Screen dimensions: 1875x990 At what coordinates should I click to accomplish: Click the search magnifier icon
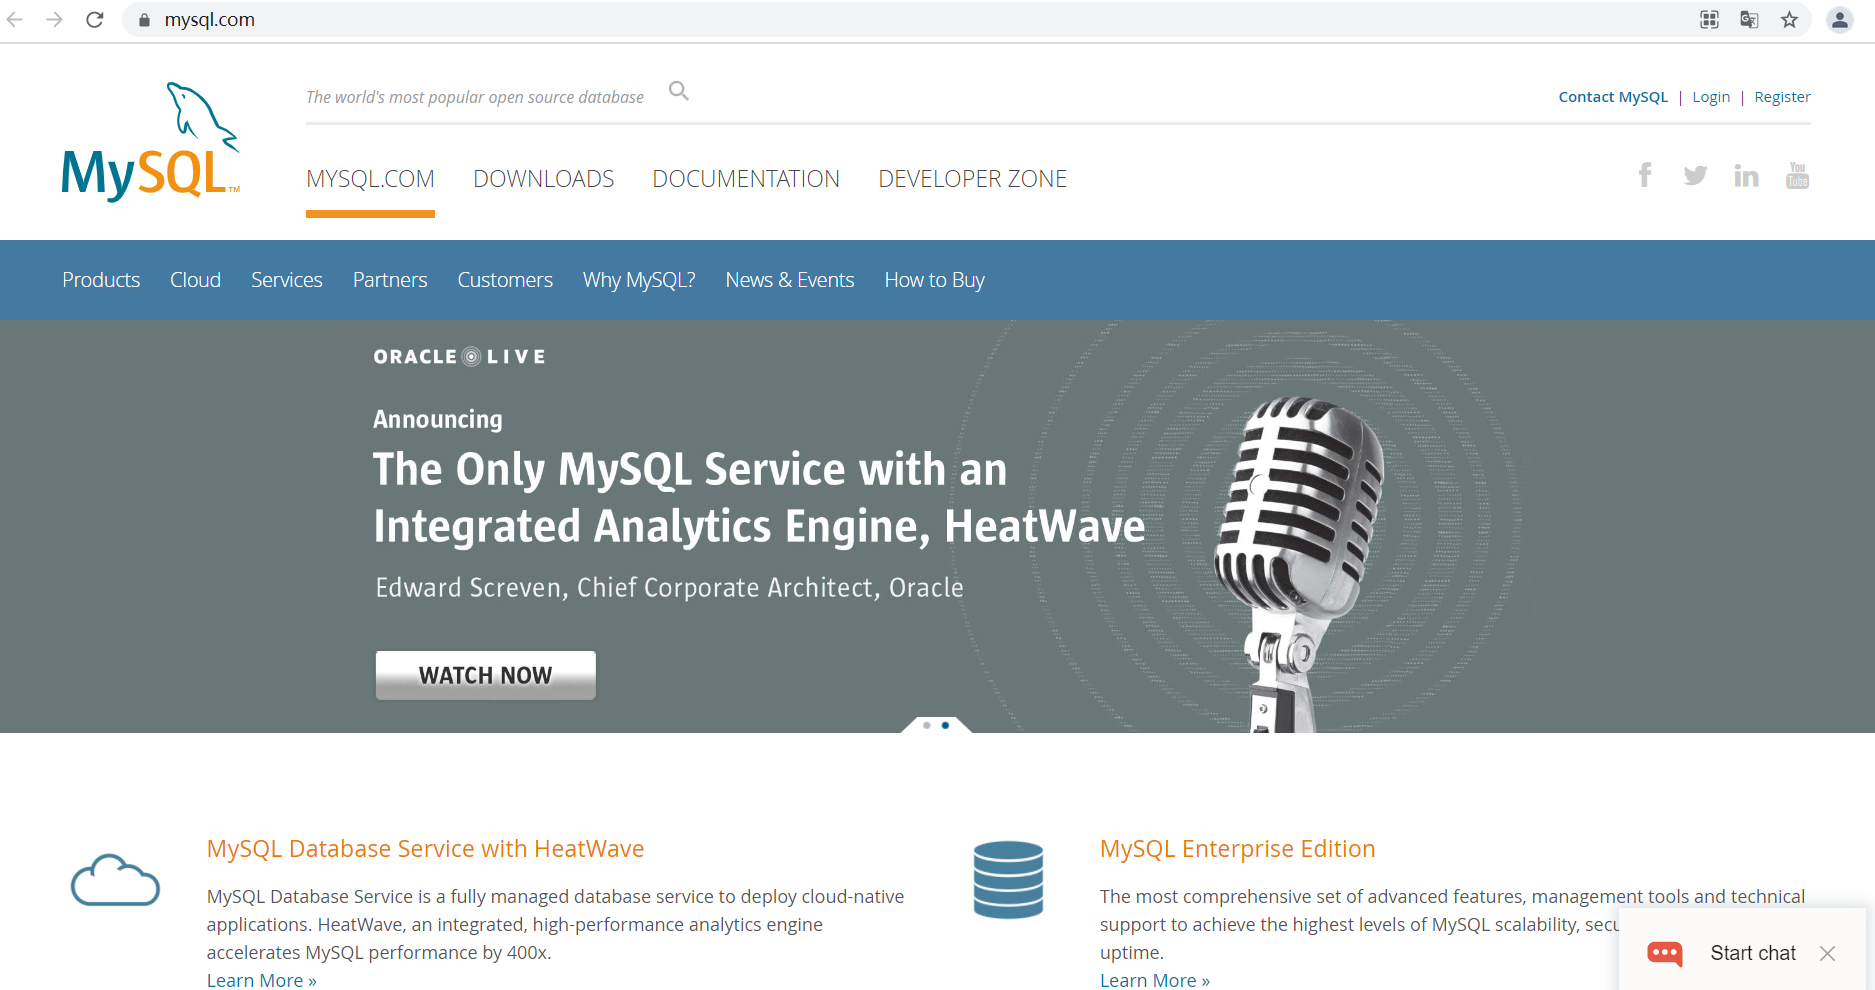(x=678, y=90)
